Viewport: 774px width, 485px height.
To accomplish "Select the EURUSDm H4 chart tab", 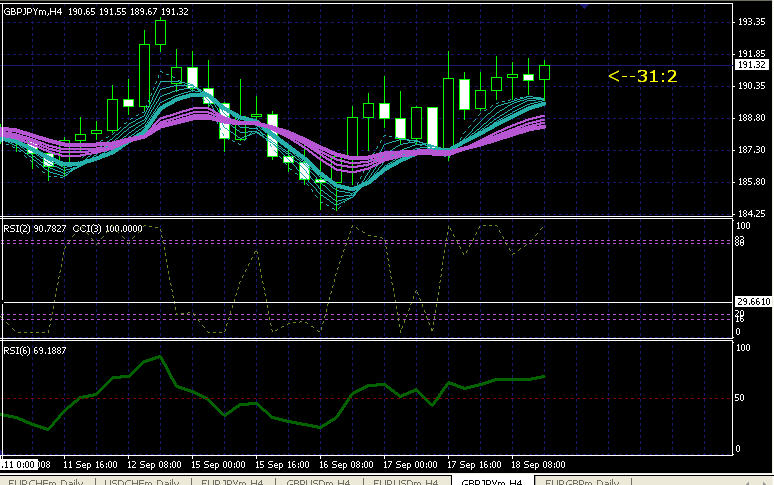I will (407, 481).
